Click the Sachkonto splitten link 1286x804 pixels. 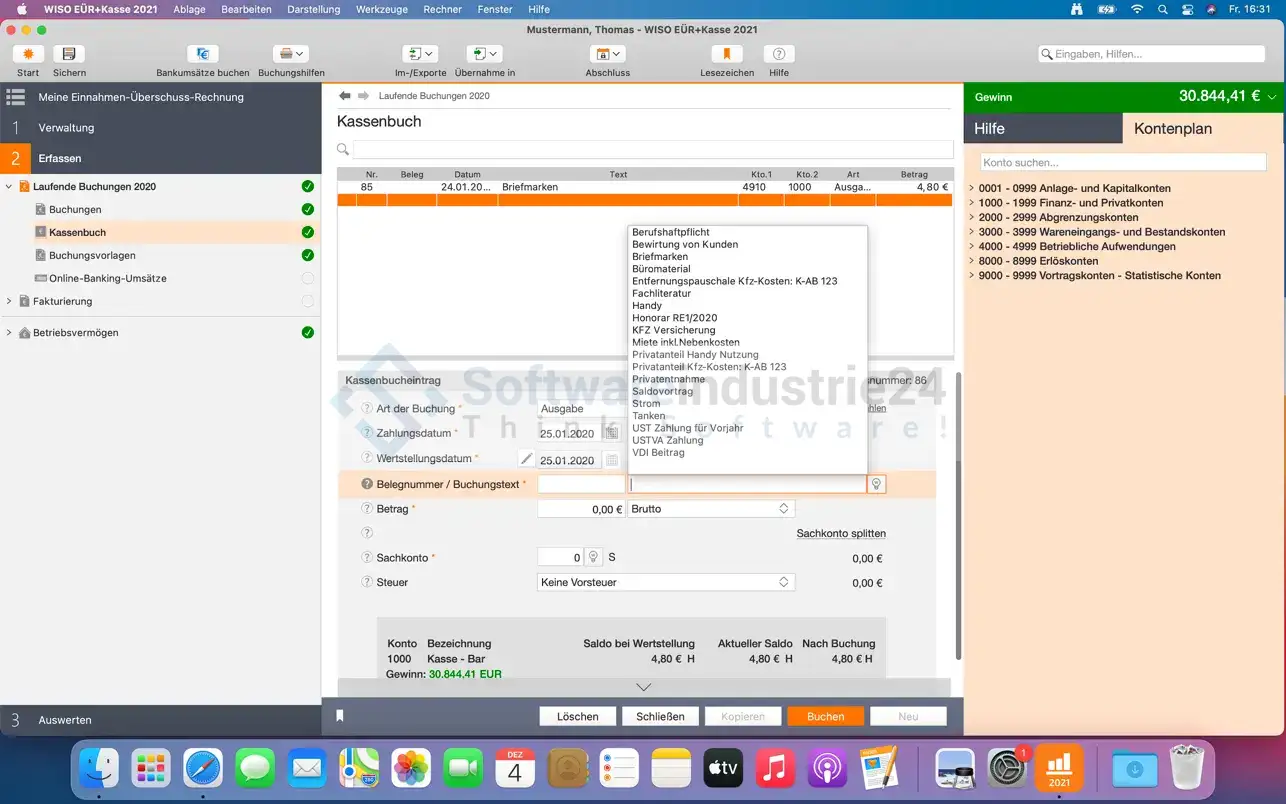840,534
